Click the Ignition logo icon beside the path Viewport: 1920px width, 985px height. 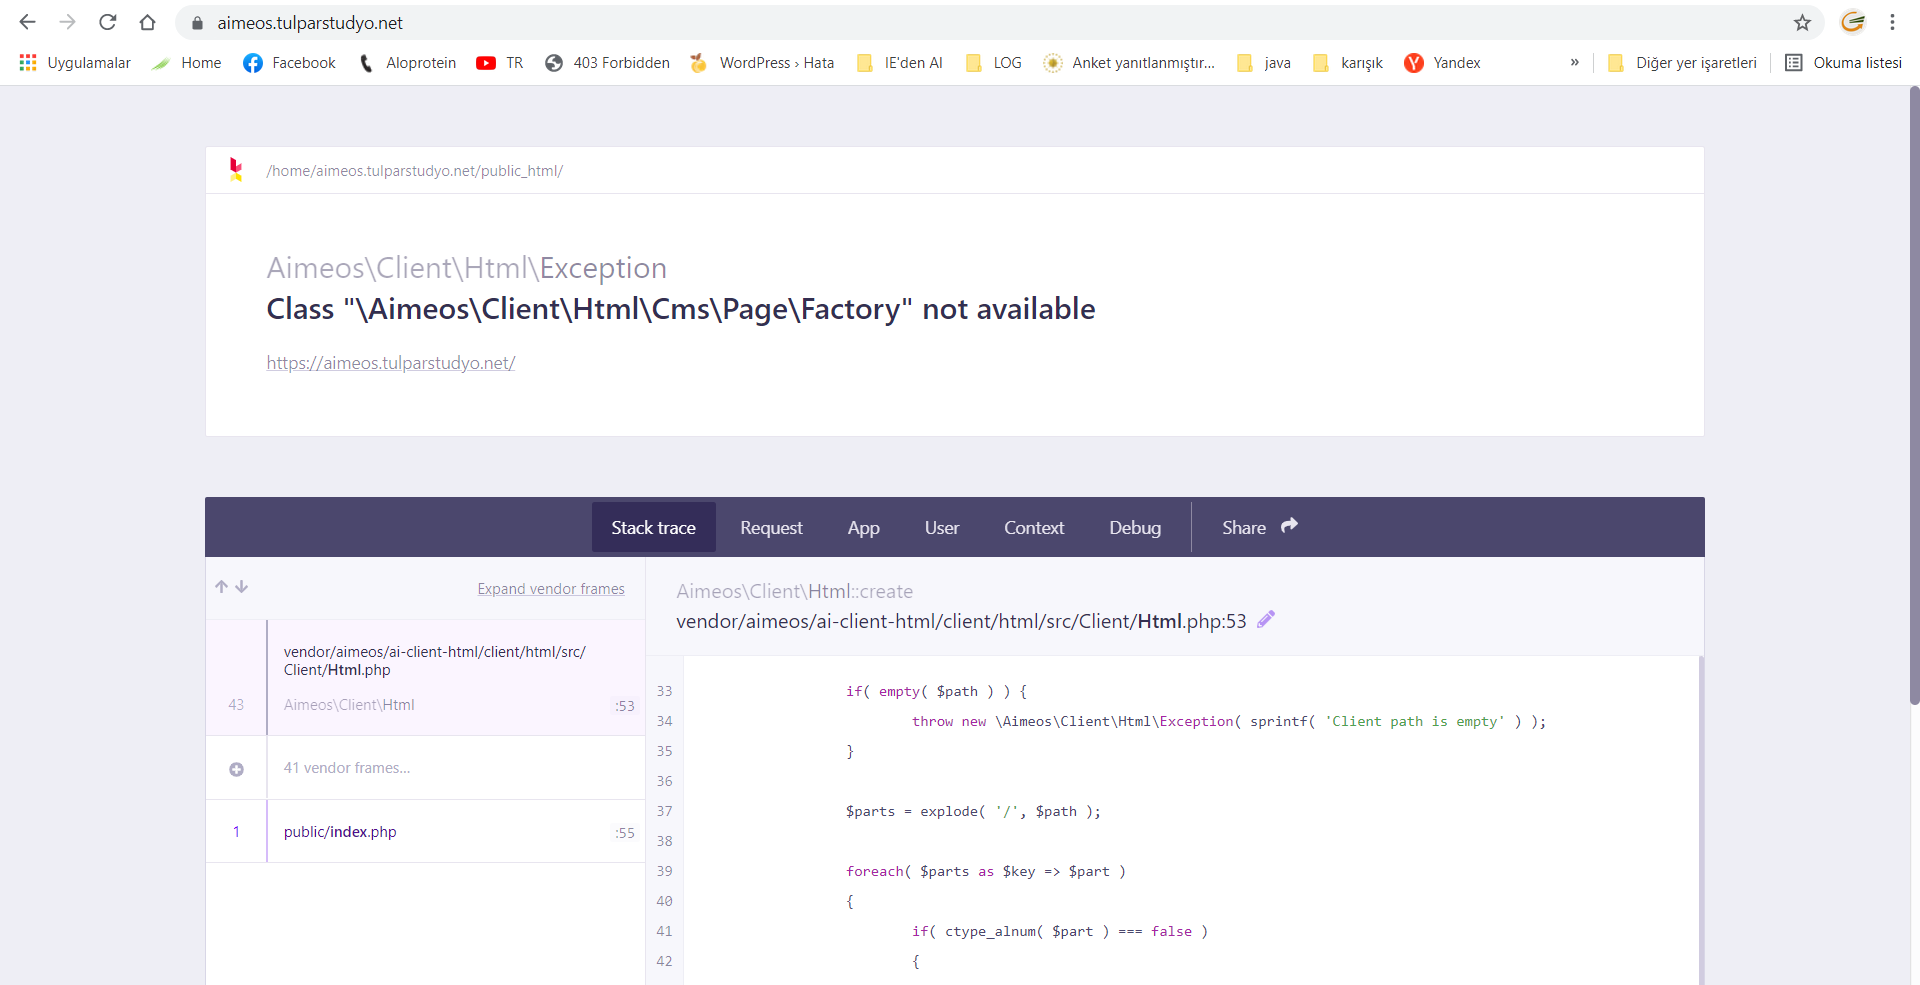point(236,170)
